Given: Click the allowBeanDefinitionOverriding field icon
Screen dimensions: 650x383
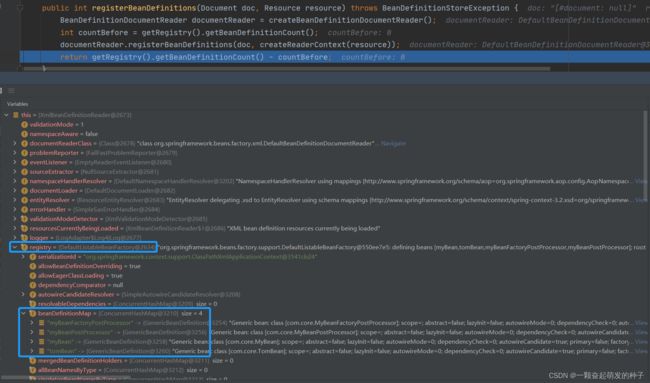Looking at the screenshot, I should (33, 267).
